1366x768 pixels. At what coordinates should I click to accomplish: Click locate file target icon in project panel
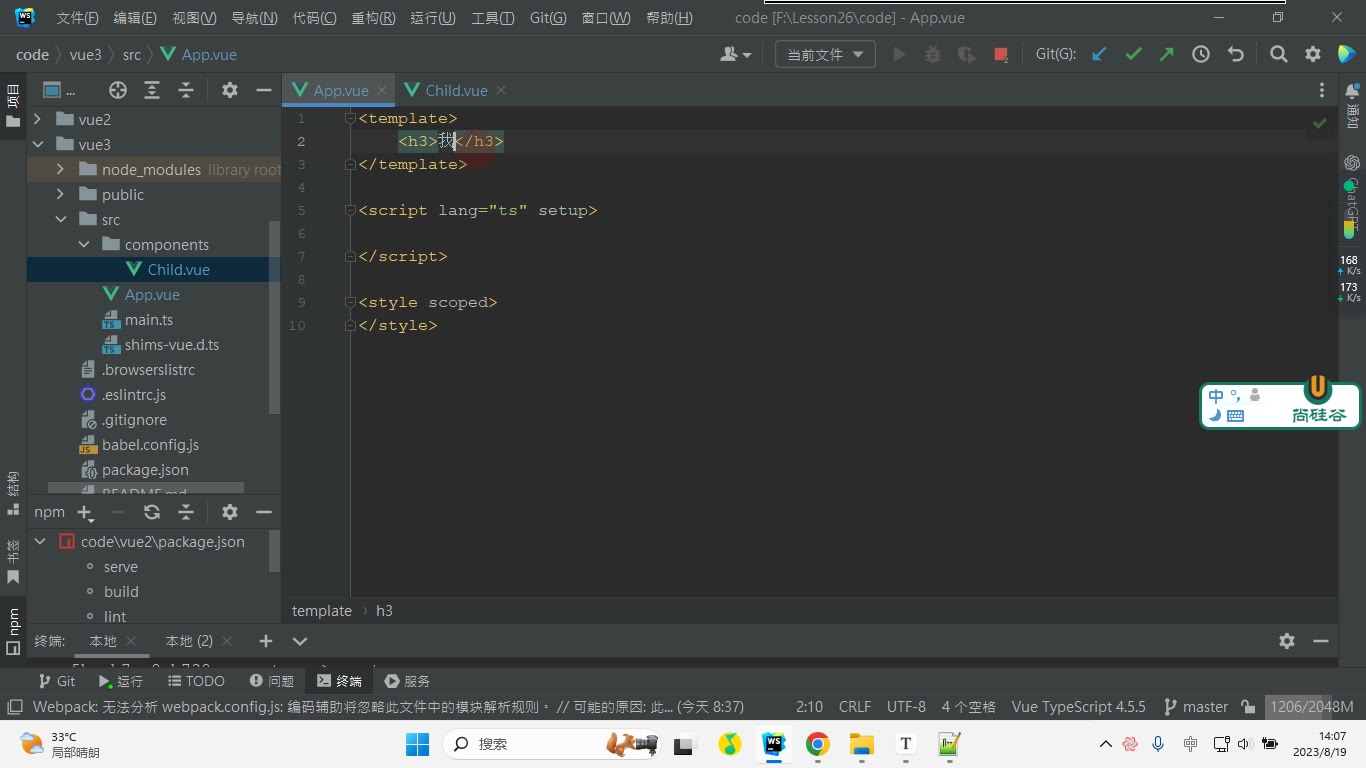[x=118, y=90]
